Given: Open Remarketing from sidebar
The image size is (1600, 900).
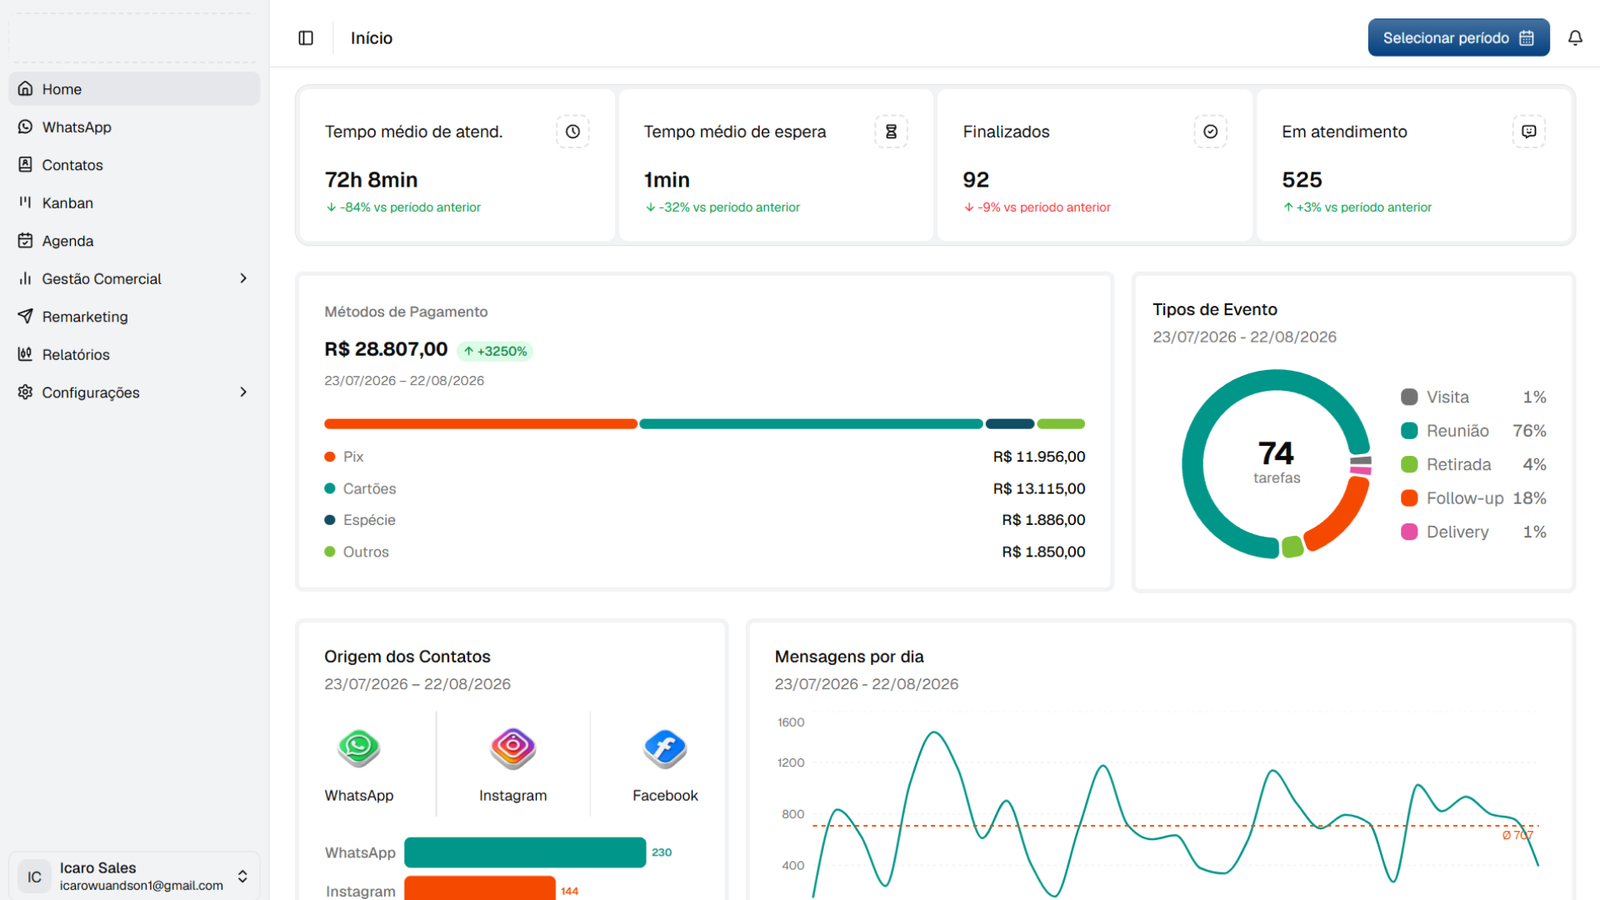Looking at the screenshot, I should tap(134, 317).
